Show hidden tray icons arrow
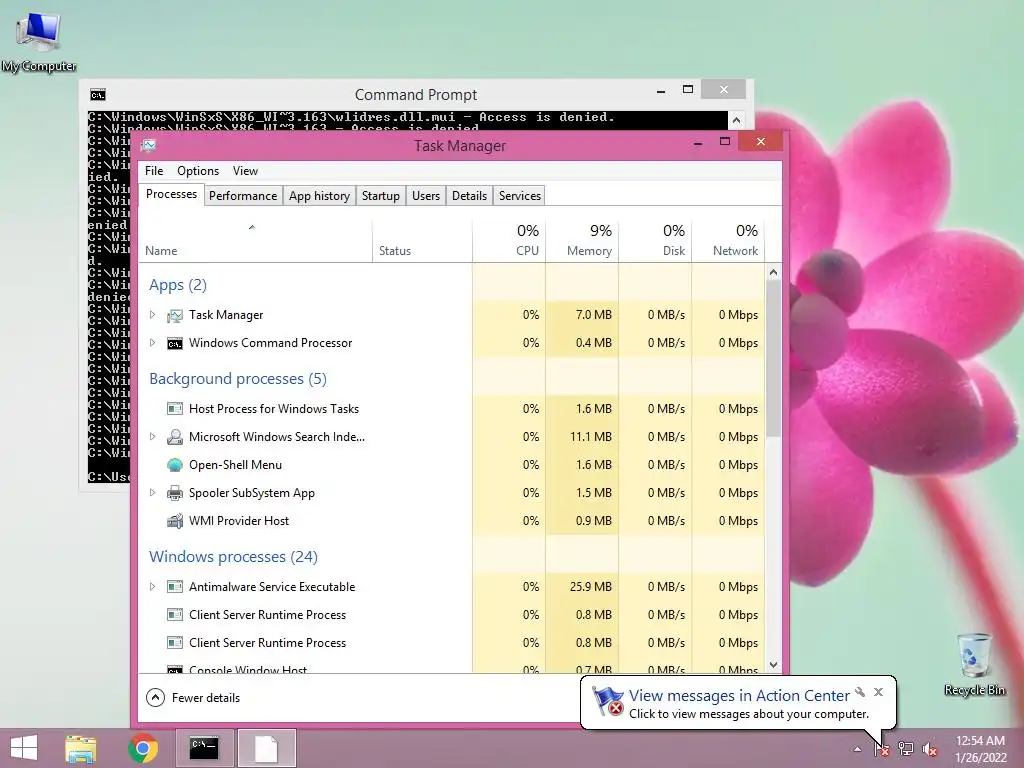Screen dimensions: 1024x768 click(x=857, y=749)
